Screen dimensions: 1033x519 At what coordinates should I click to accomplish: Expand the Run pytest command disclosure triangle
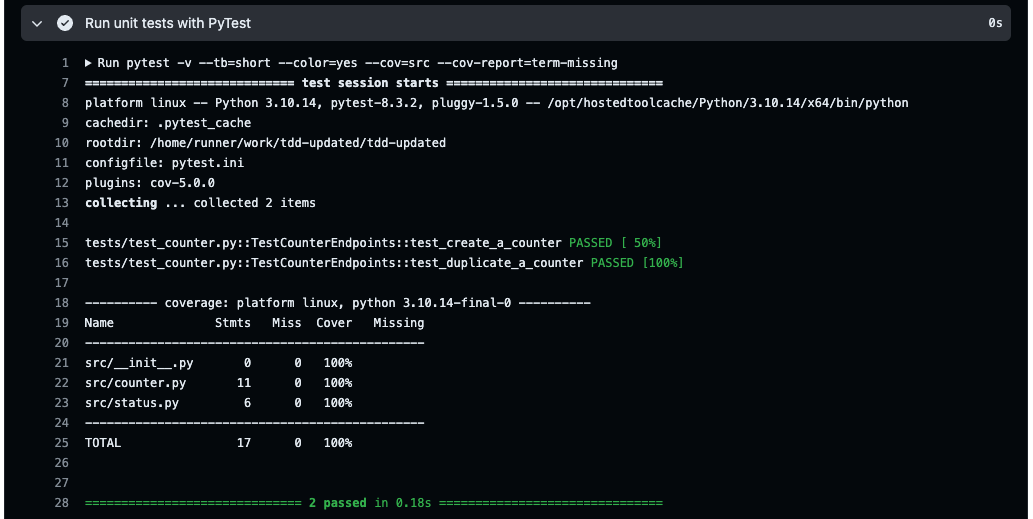[88, 63]
